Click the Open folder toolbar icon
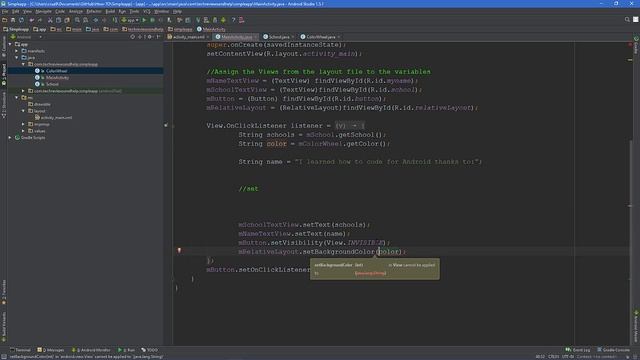Viewport: 640px width, 360px height. pos(4,20)
